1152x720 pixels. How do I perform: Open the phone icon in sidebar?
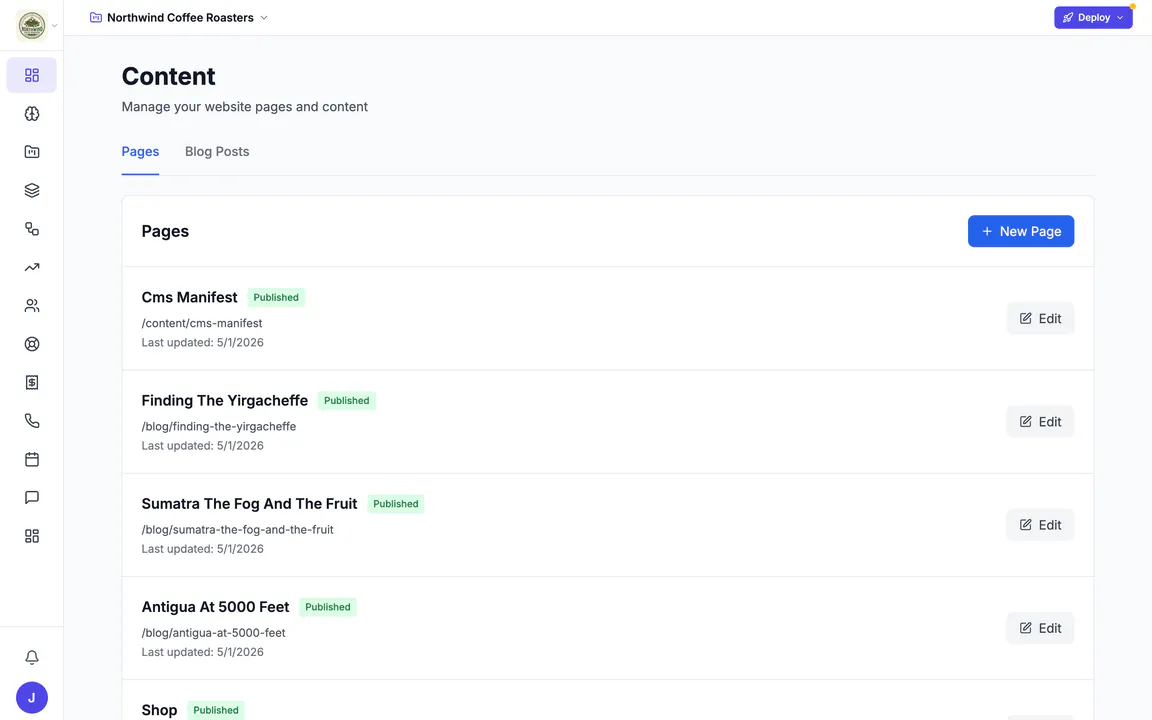pos(32,421)
